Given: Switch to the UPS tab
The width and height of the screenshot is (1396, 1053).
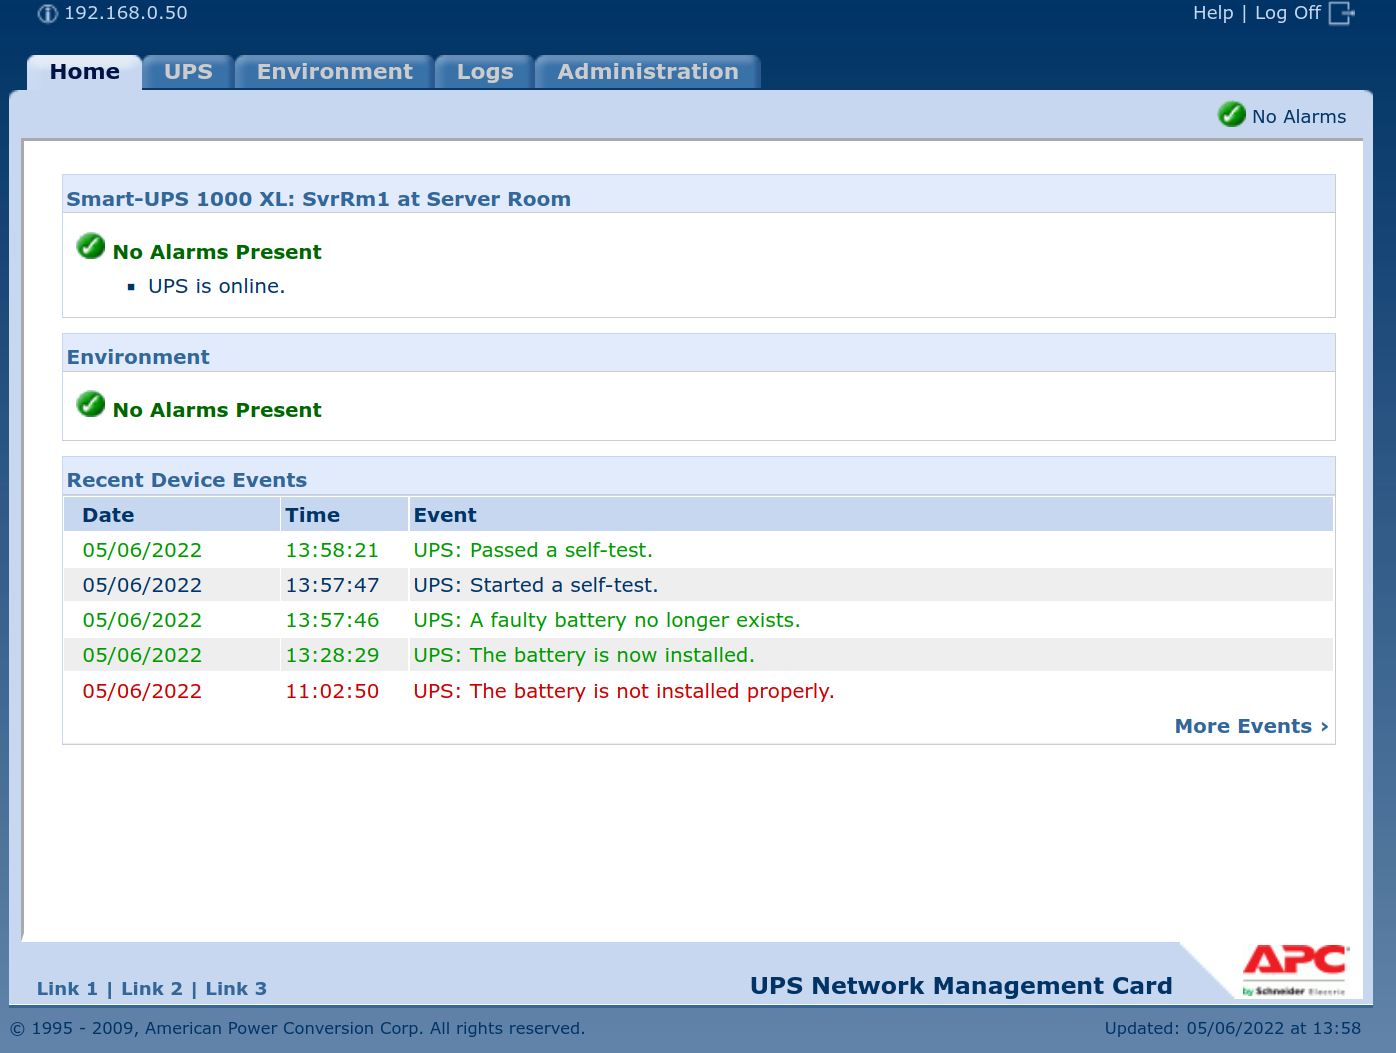Looking at the screenshot, I should 188,72.
